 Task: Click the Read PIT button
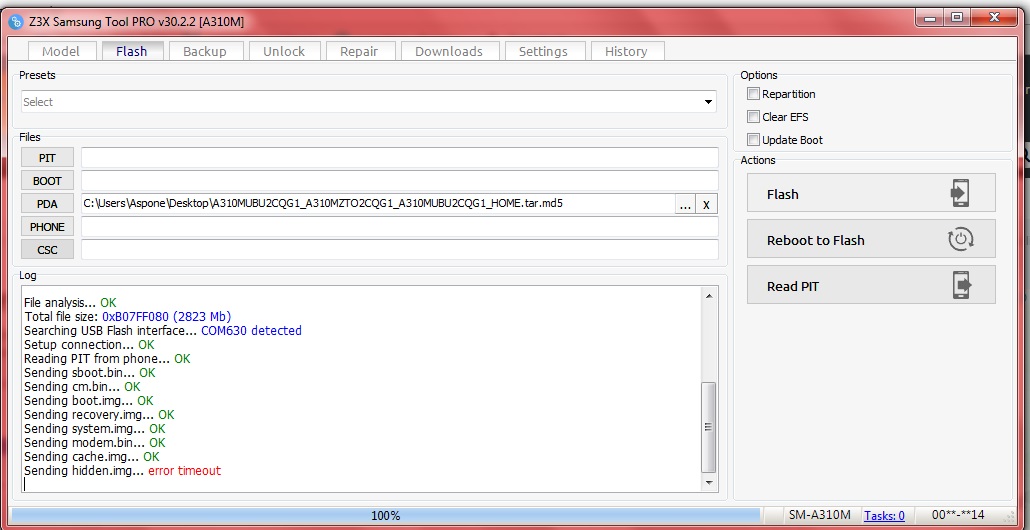(871, 284)
